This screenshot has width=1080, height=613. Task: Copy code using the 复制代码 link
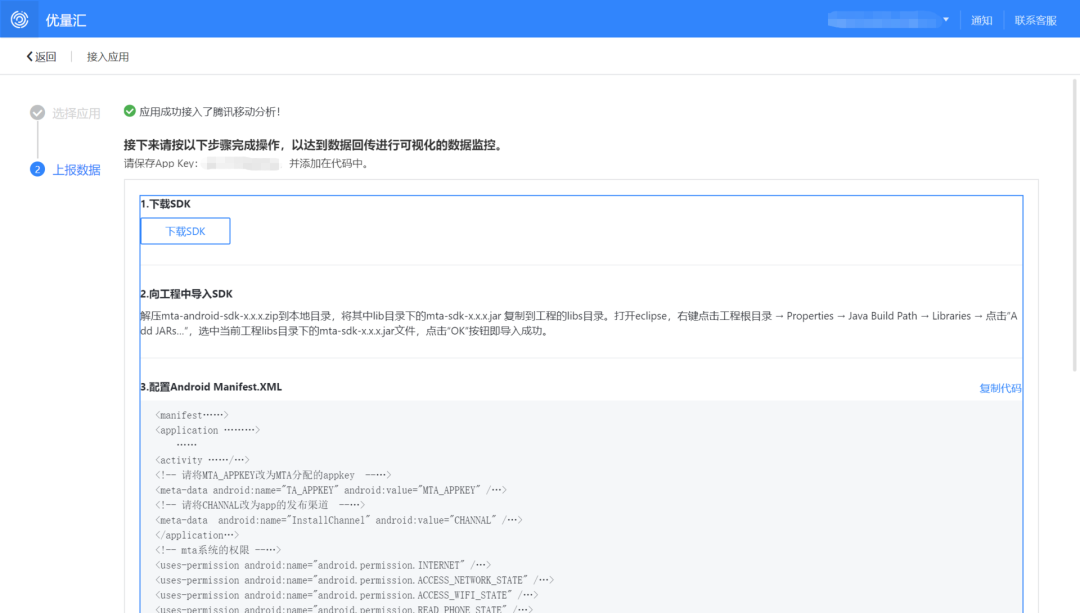pyautogui.click(x=1000, y=388)
